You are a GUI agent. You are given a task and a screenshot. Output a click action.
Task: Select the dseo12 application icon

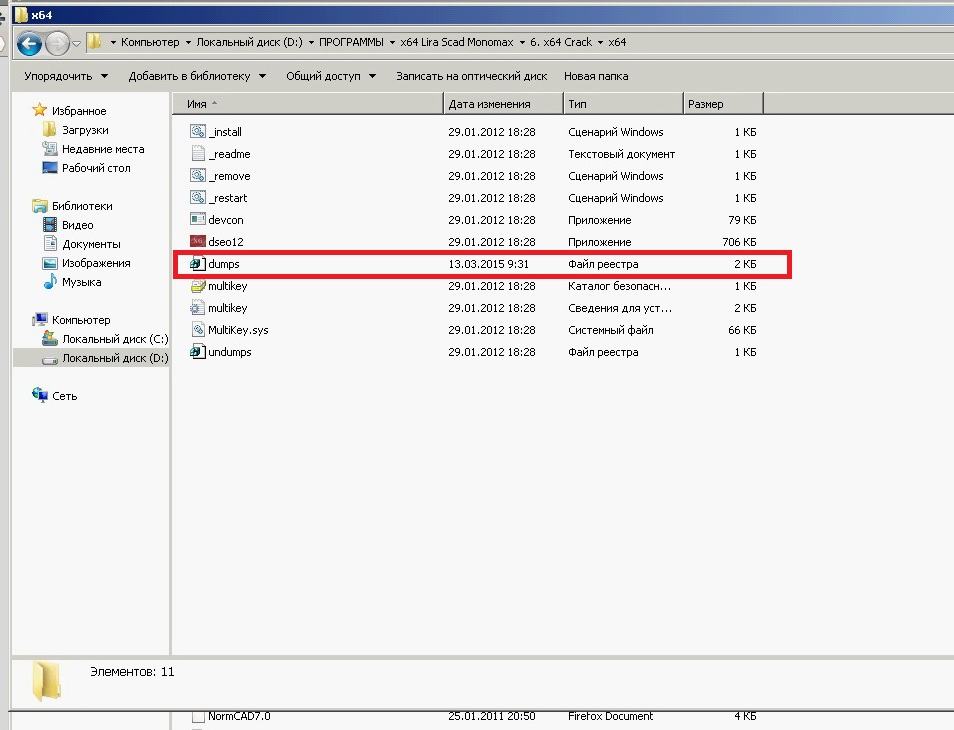197,242
